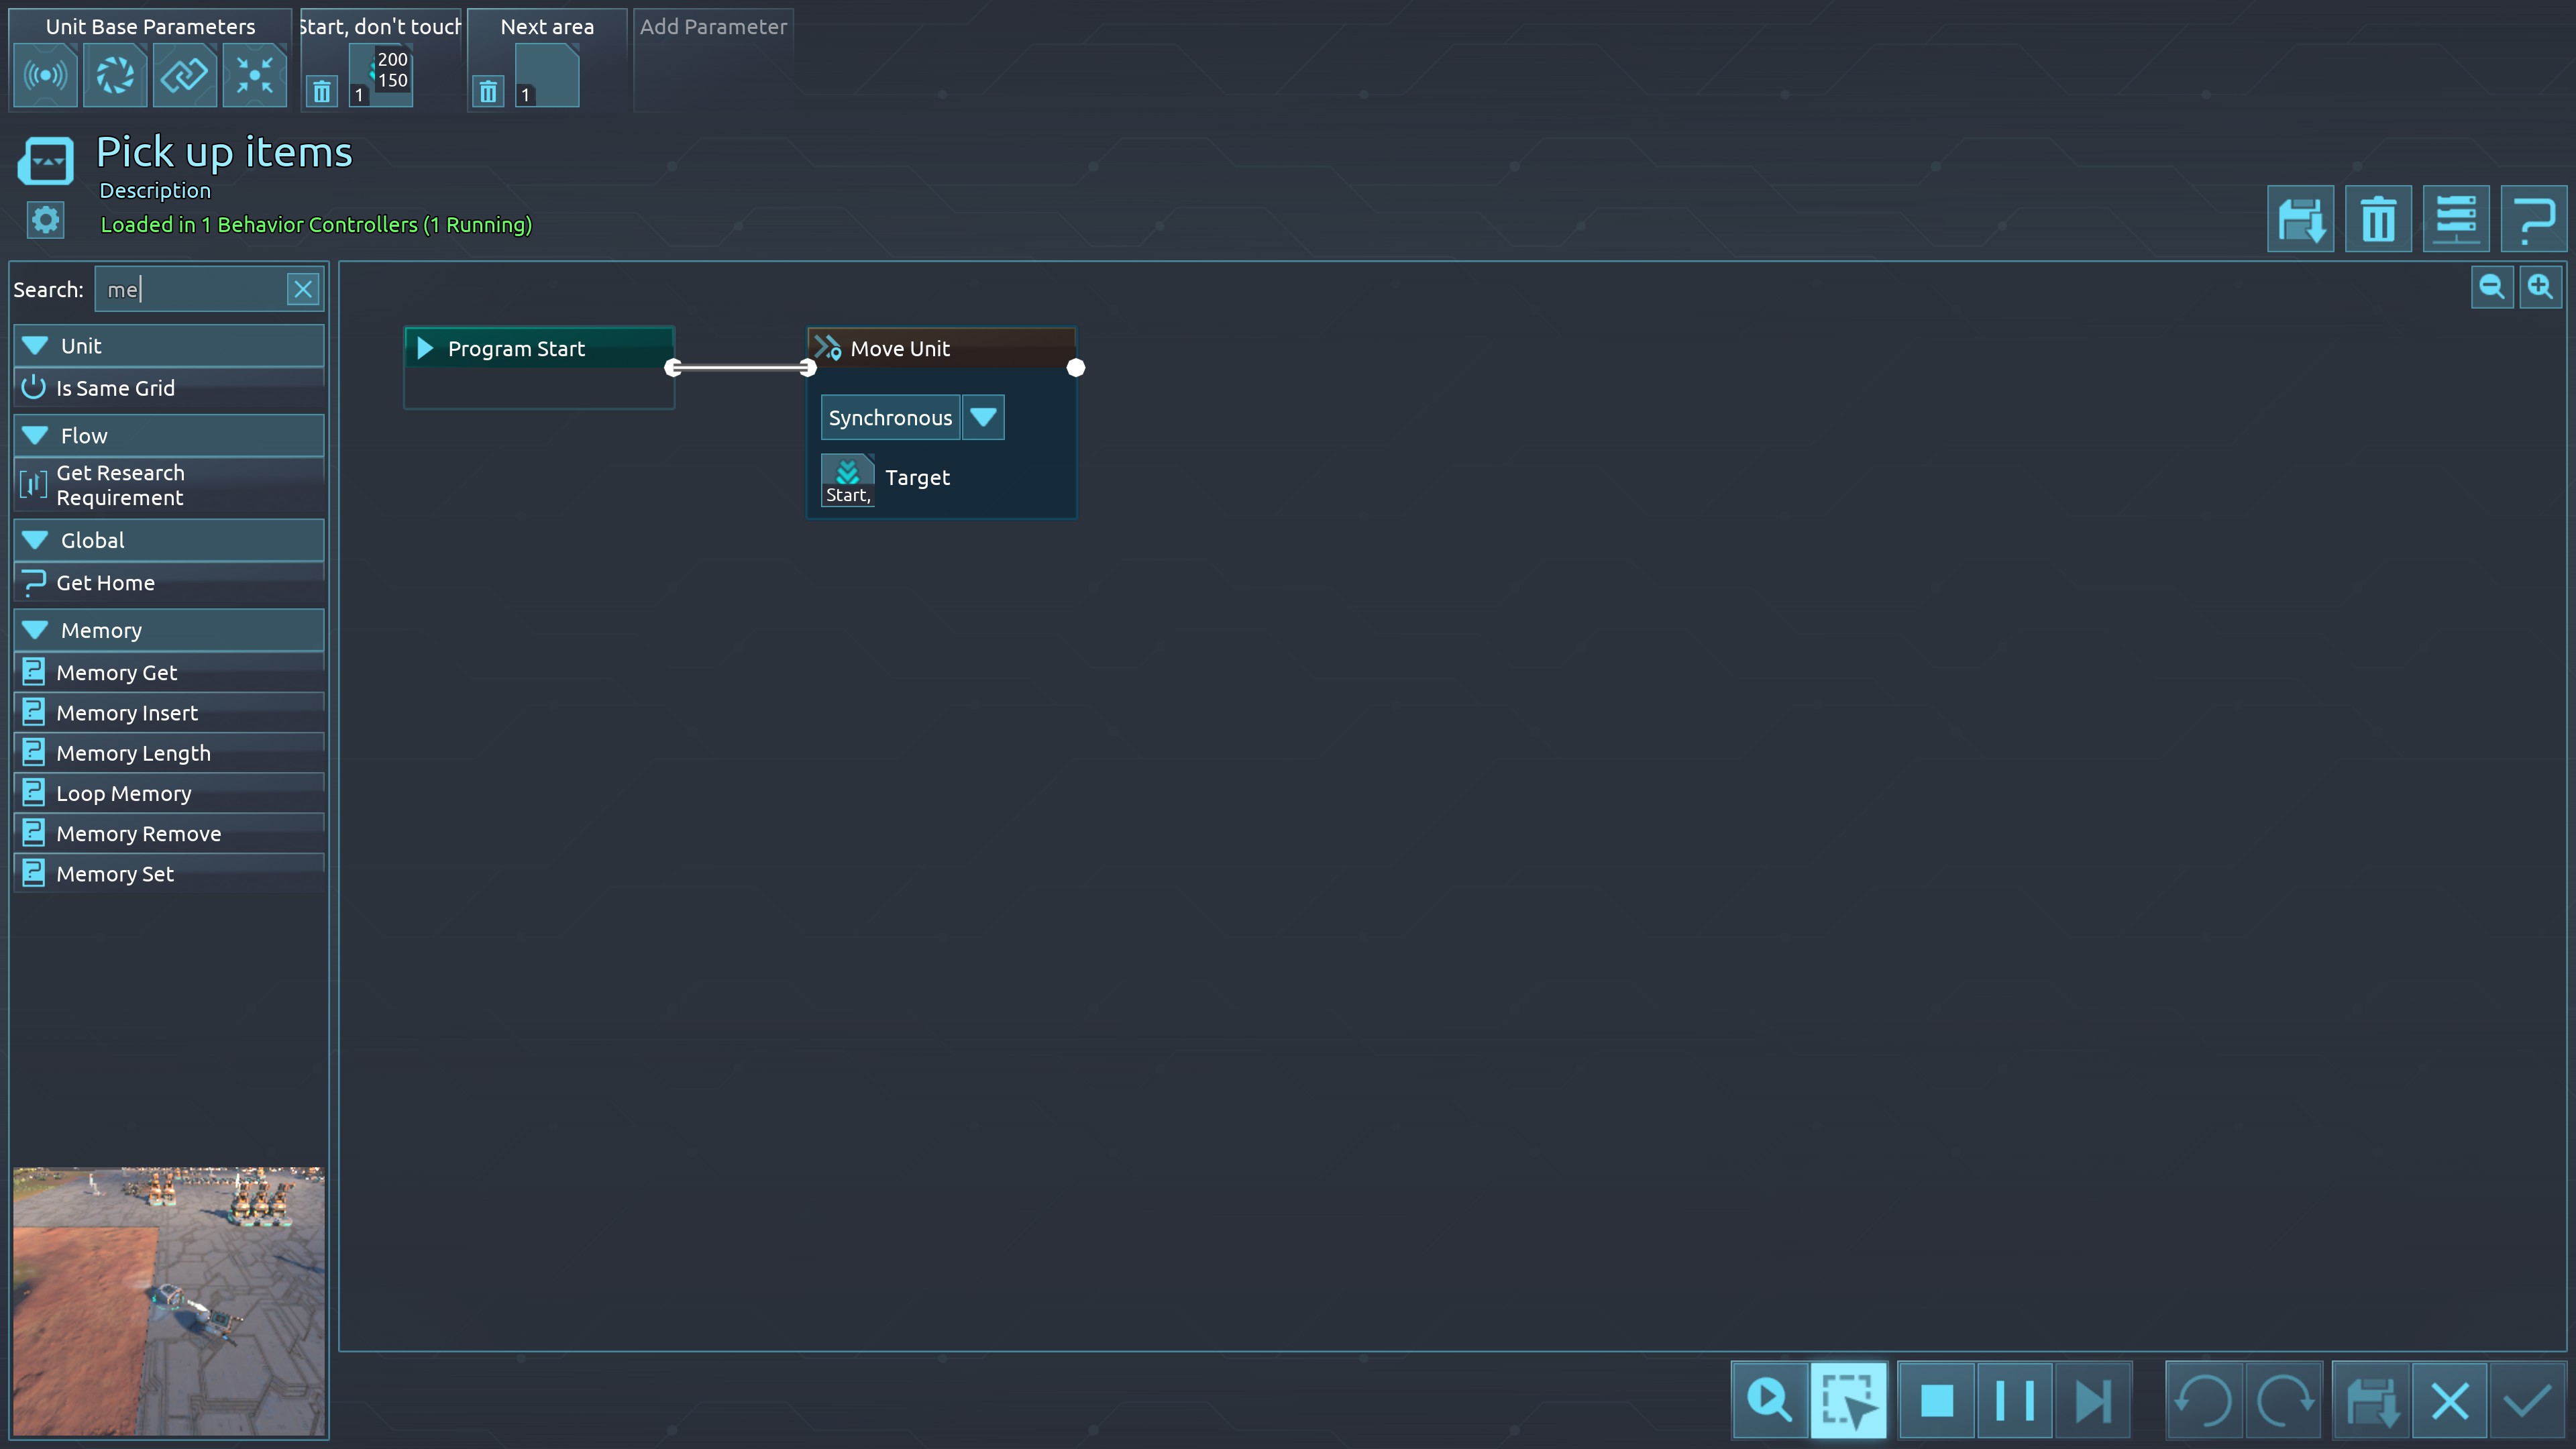The width and height of the screenshot is (2576, 1449).
Task: Clear the search field with the X
Action: [x=303, y=290]
